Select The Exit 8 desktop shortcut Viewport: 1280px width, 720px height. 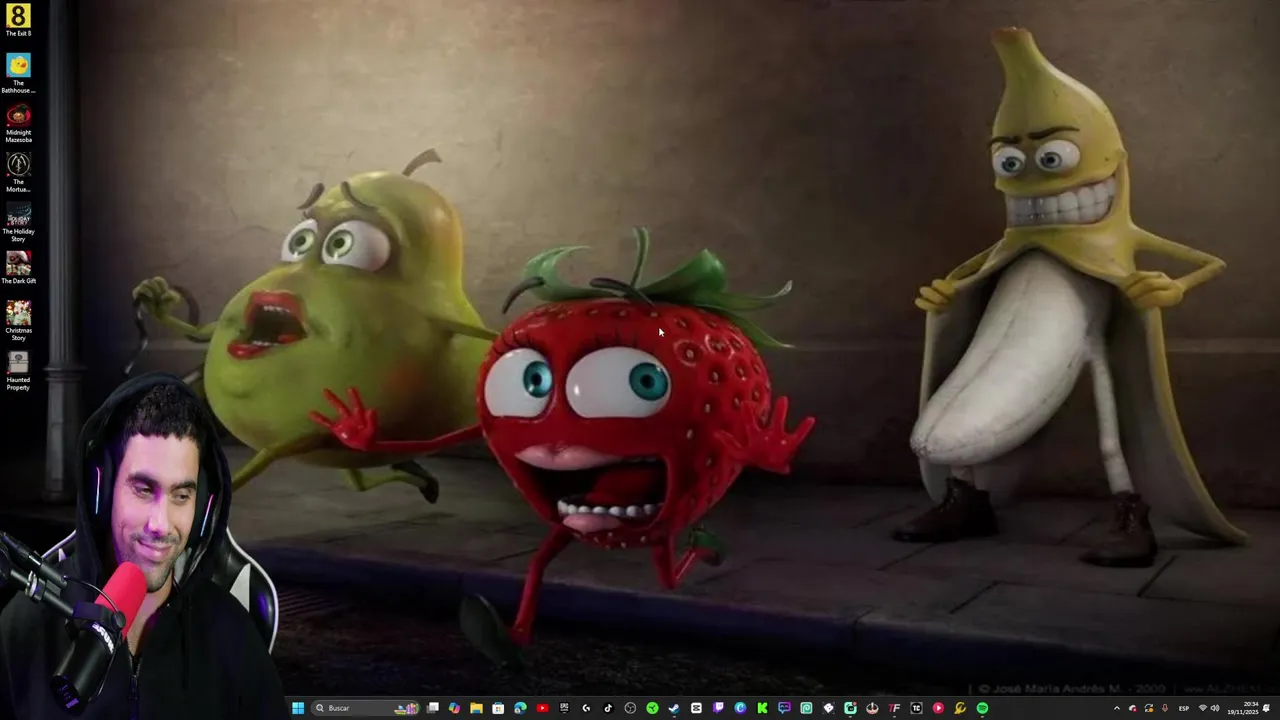(18, 20)
